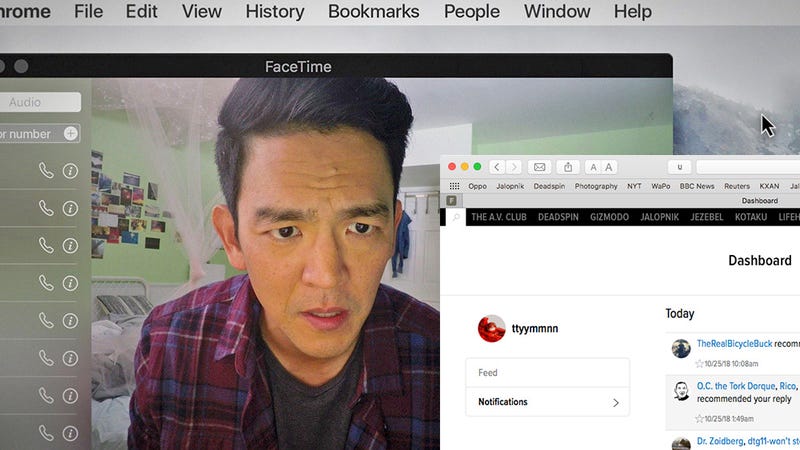Star the 10/25/18 10:08am notification

(x=699, y=364)
